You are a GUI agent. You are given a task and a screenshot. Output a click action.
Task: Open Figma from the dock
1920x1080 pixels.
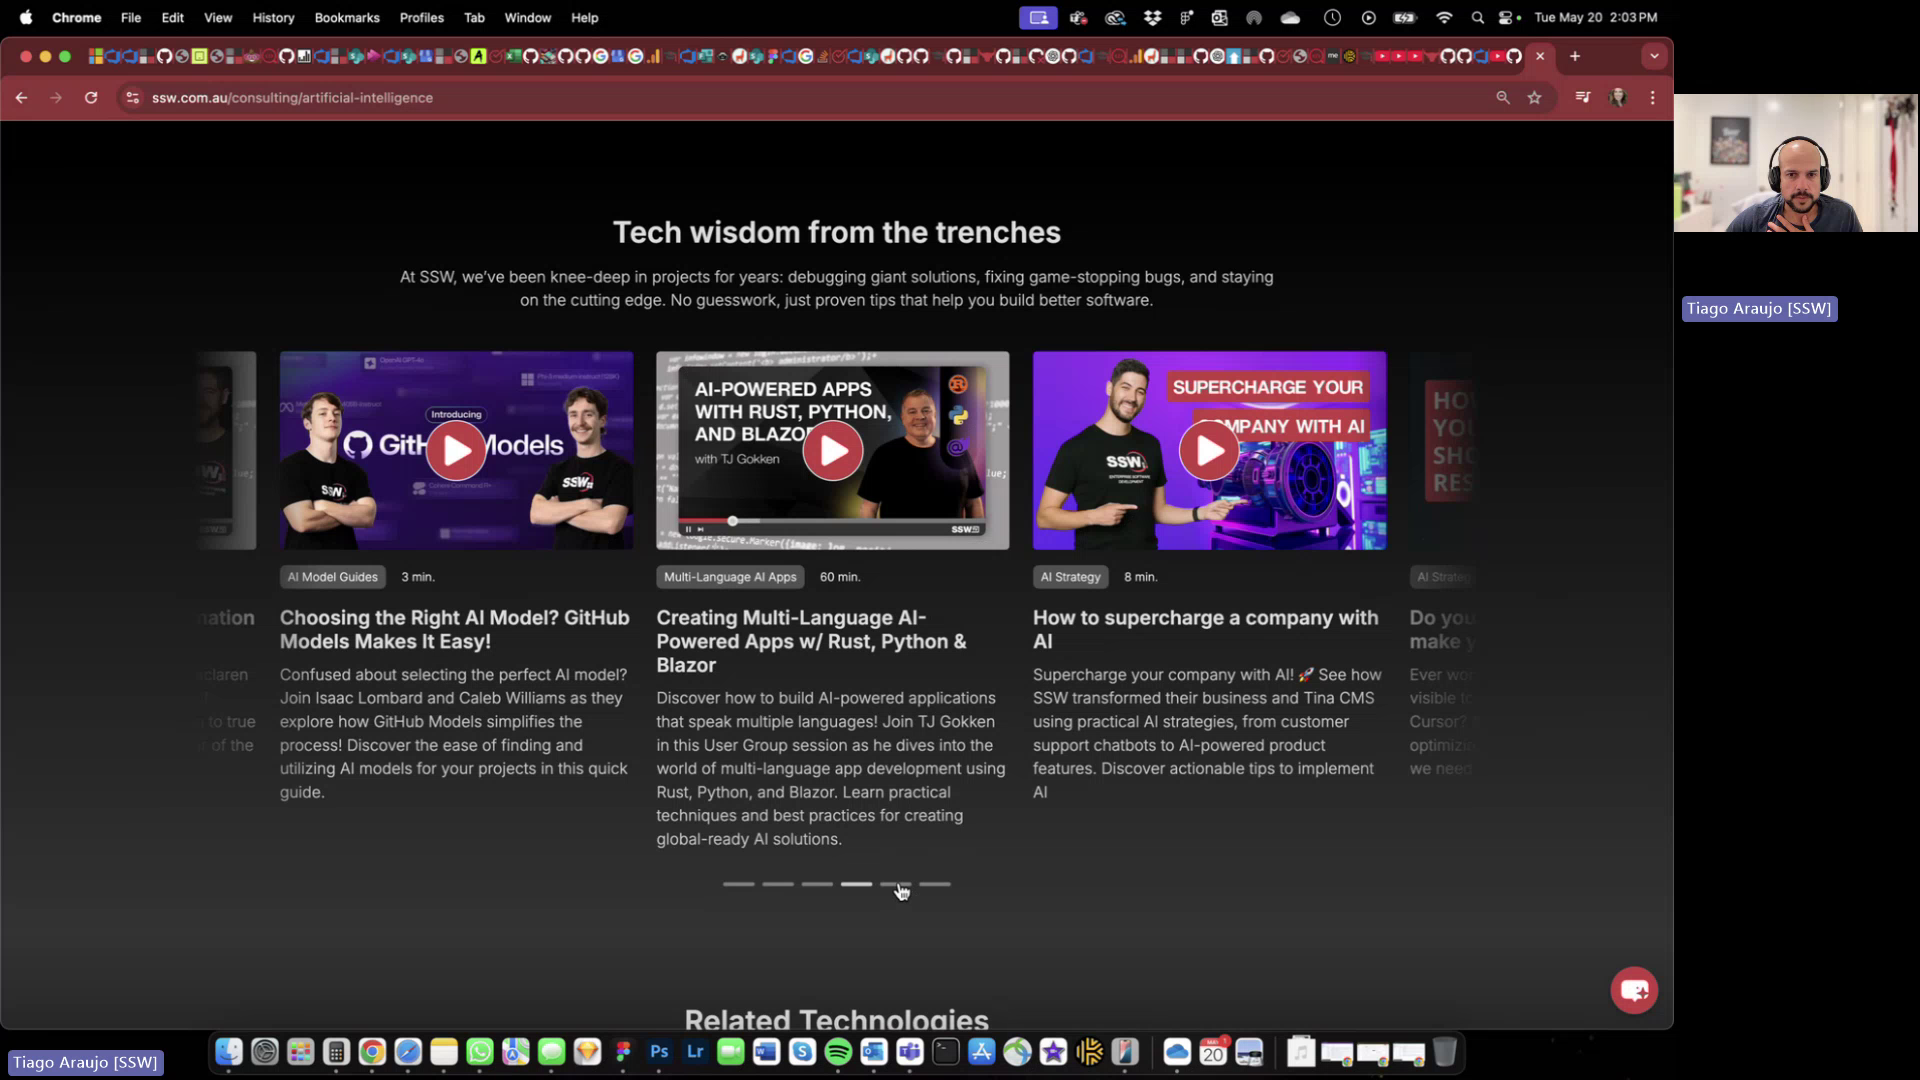pyautogui.click(x=623, y=1052)
